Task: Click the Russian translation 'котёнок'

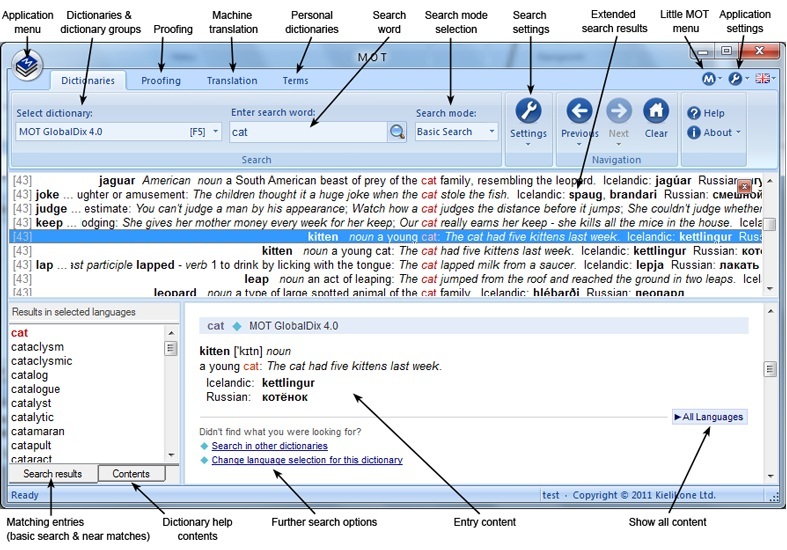Action: (x=285, y=397)
